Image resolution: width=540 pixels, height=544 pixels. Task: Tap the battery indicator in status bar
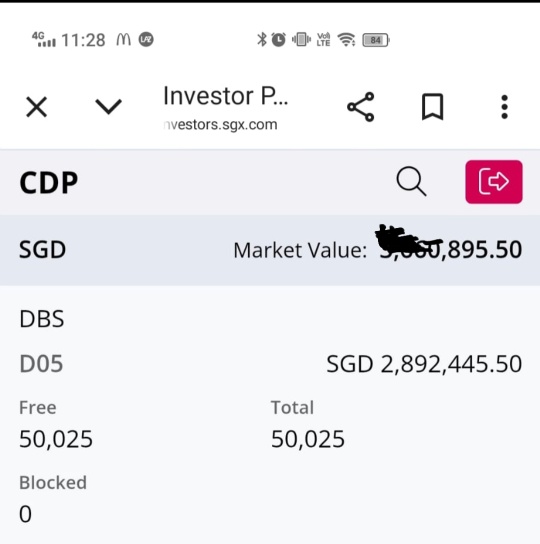tap(376, 40)
